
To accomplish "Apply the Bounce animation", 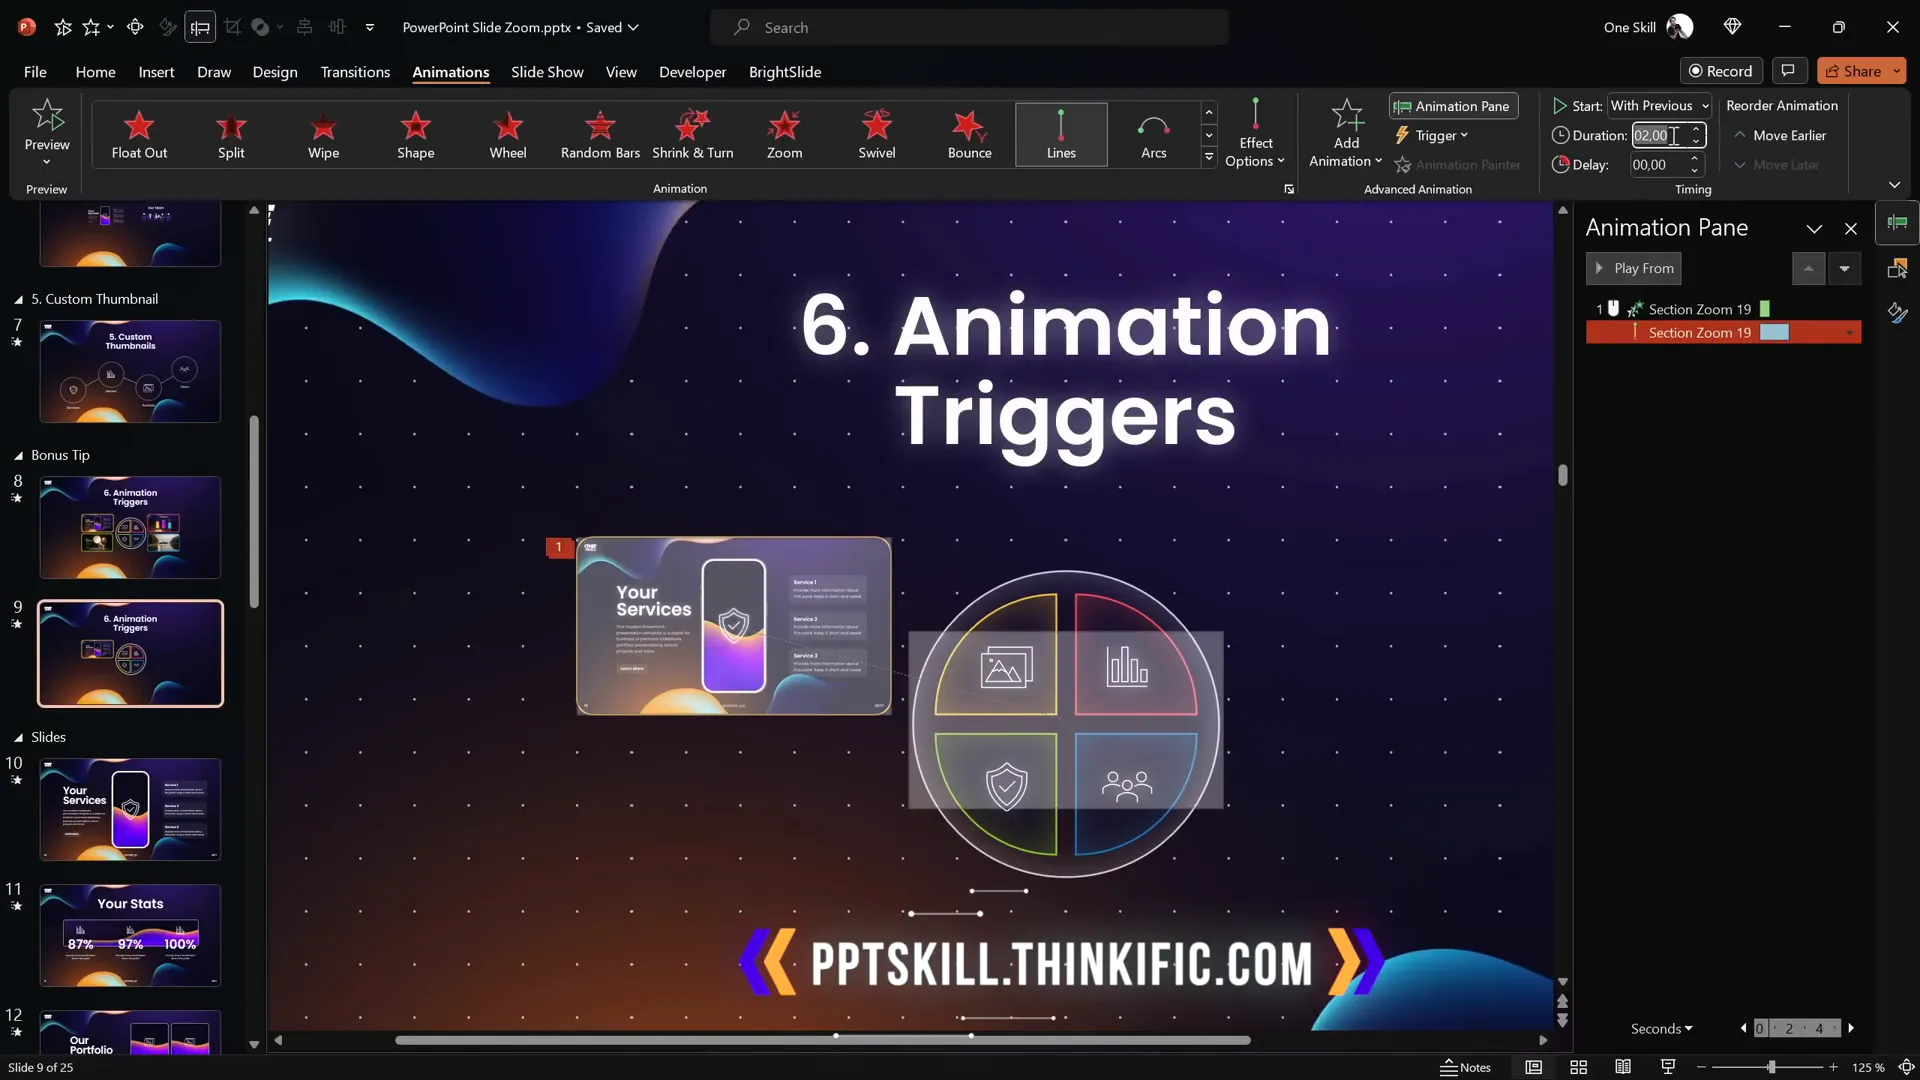I will click(x=968, y=134).
